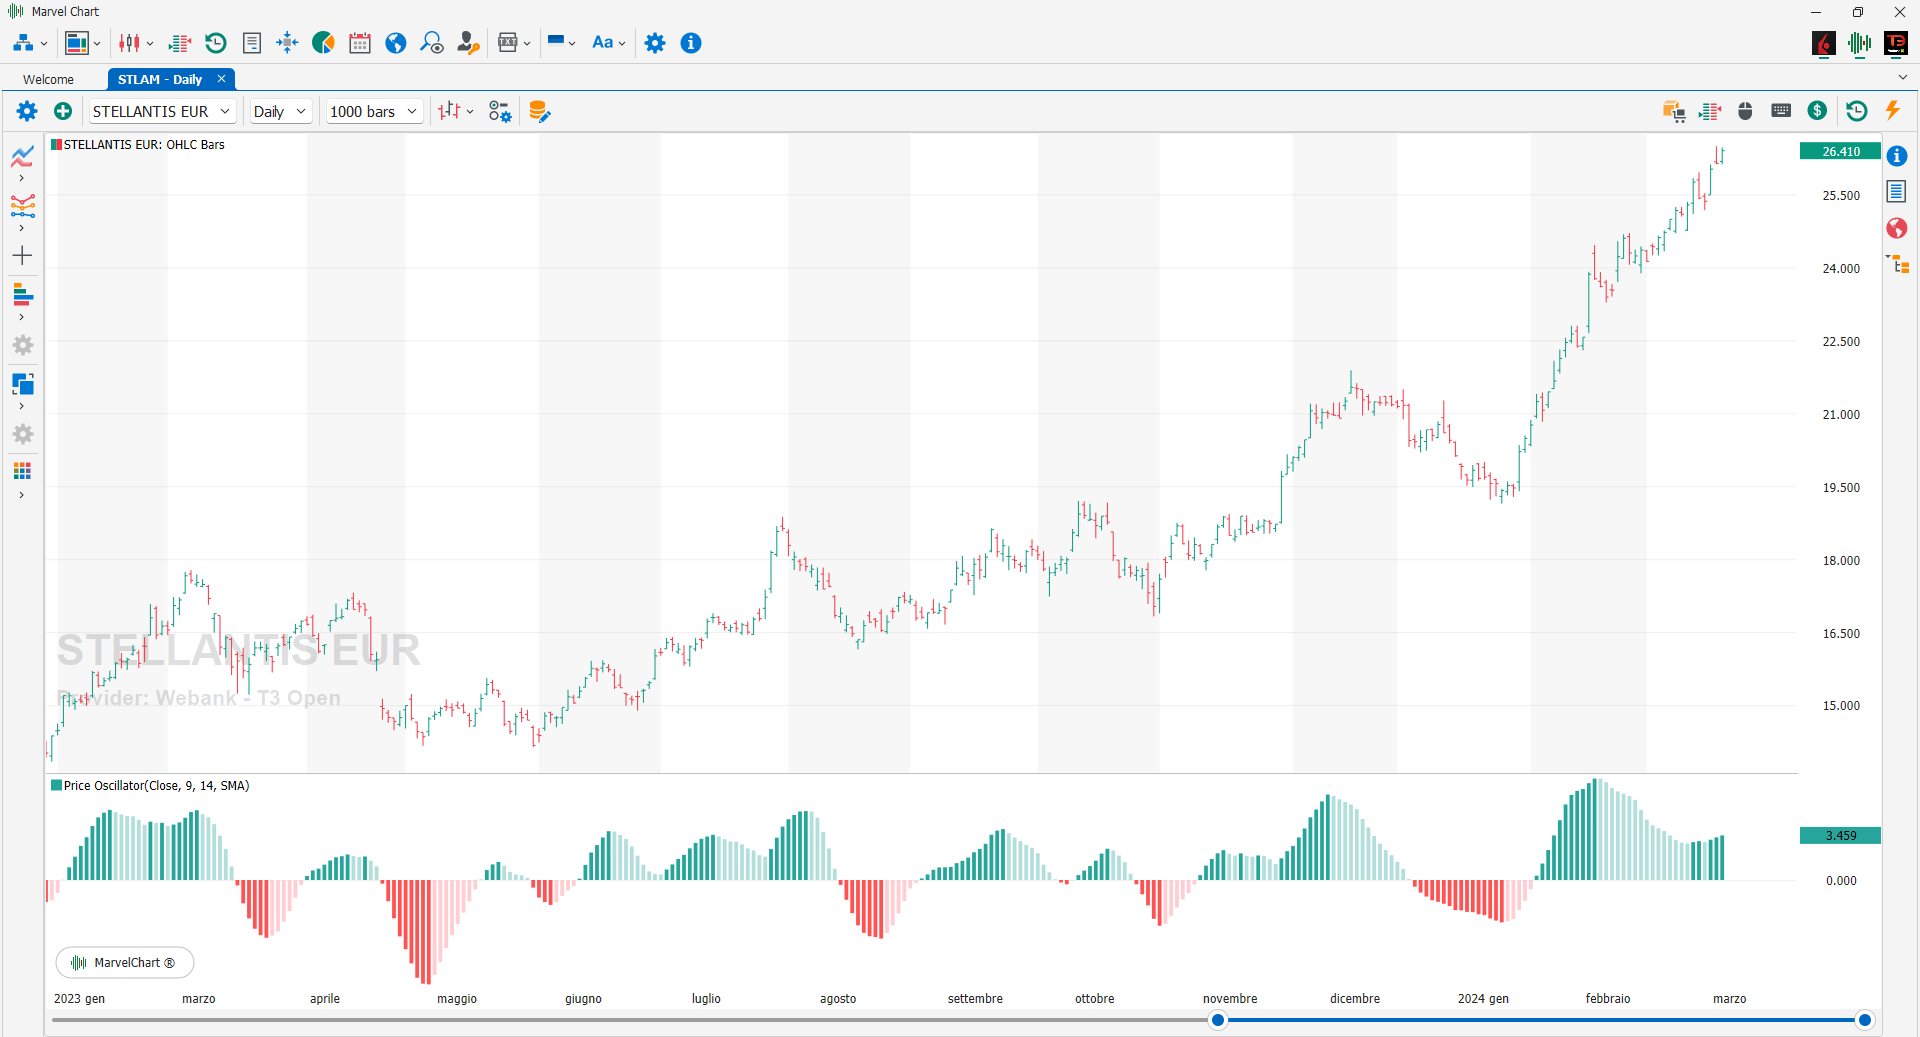Close the STLAM - Daily tab
Viewport: 1920px width, 1037px height.
(x=221, y=79)
